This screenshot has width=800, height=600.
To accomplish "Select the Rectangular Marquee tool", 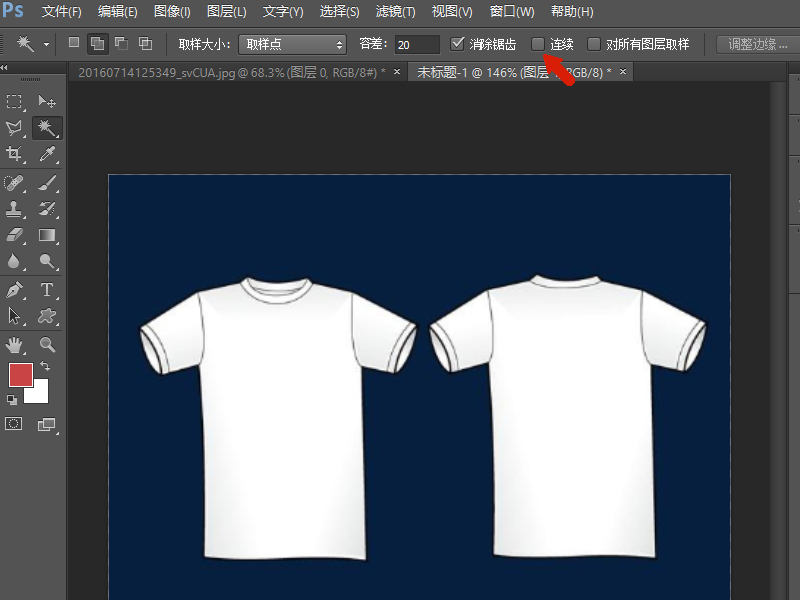I will click(15, 101).
